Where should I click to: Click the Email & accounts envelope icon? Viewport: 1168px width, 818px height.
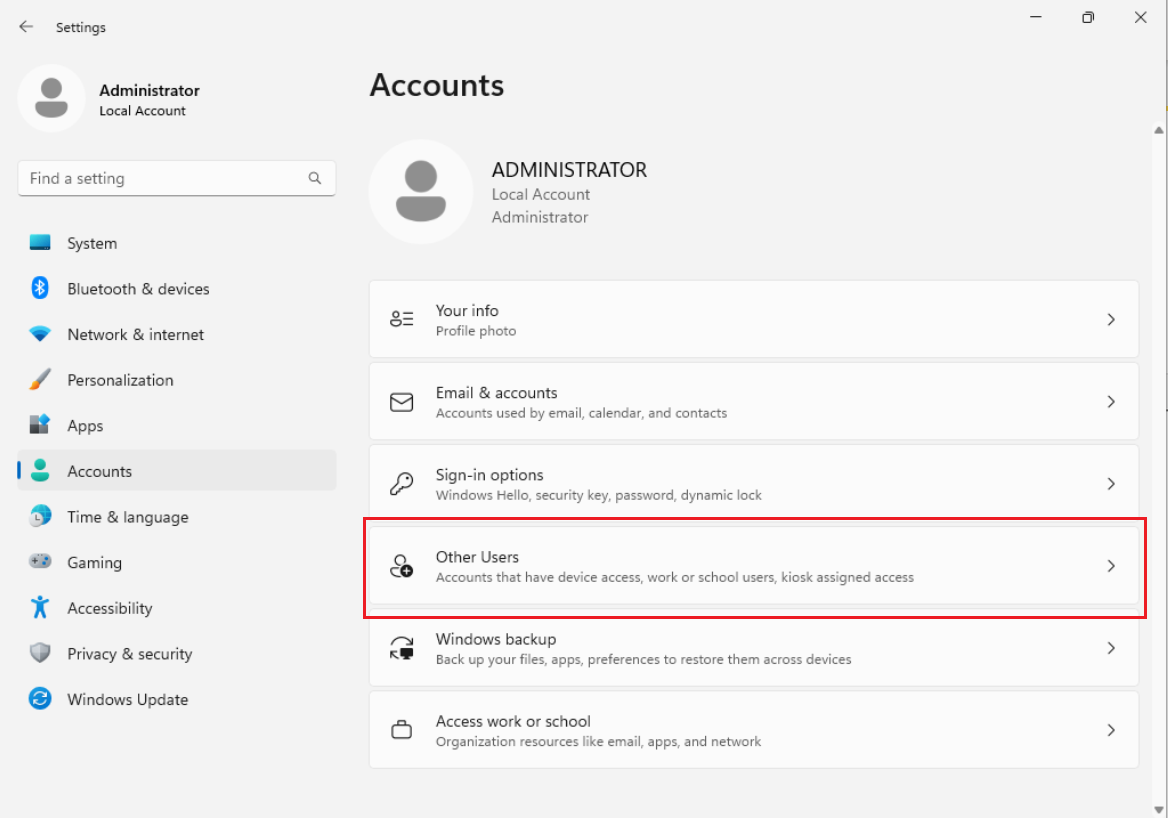[x=402, y=402]
